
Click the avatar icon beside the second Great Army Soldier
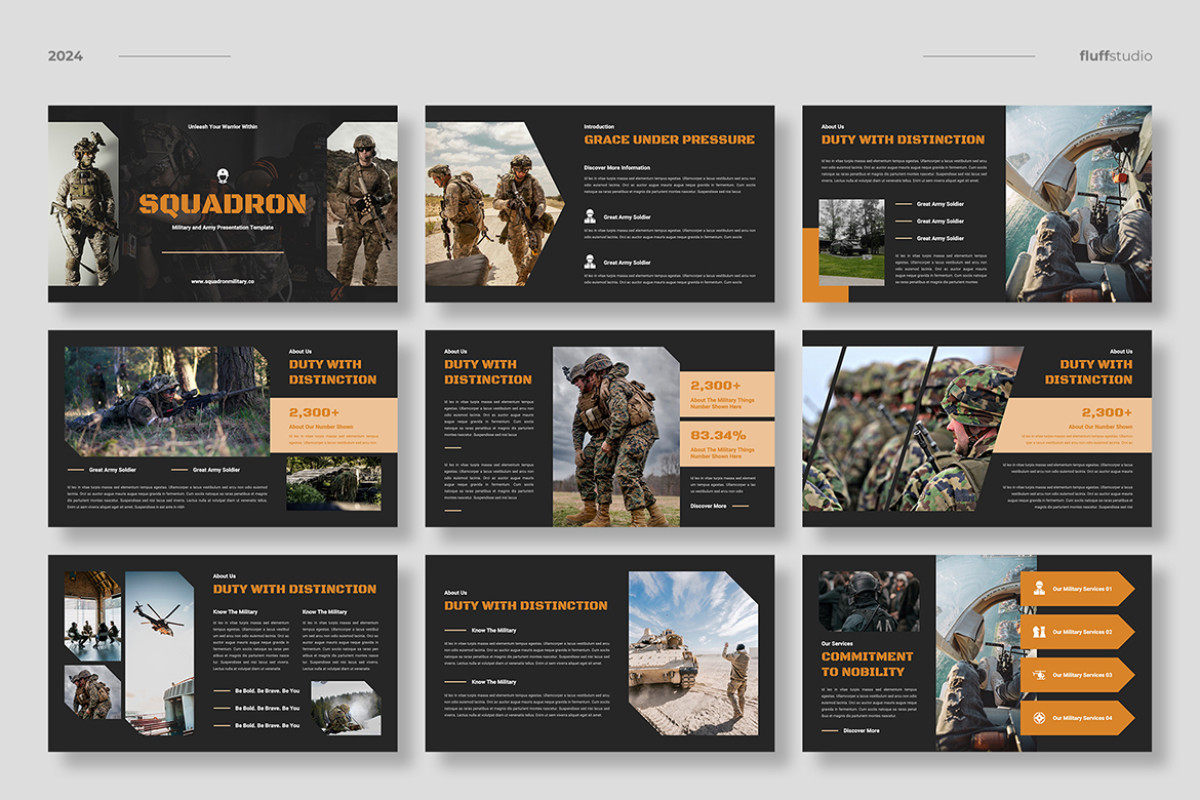point(590,262)
